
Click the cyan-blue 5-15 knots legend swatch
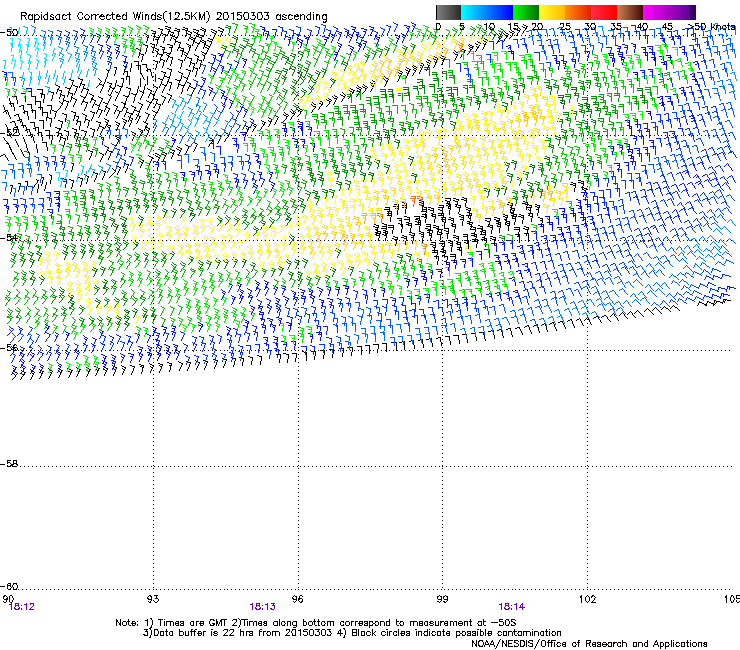point(487,12)
